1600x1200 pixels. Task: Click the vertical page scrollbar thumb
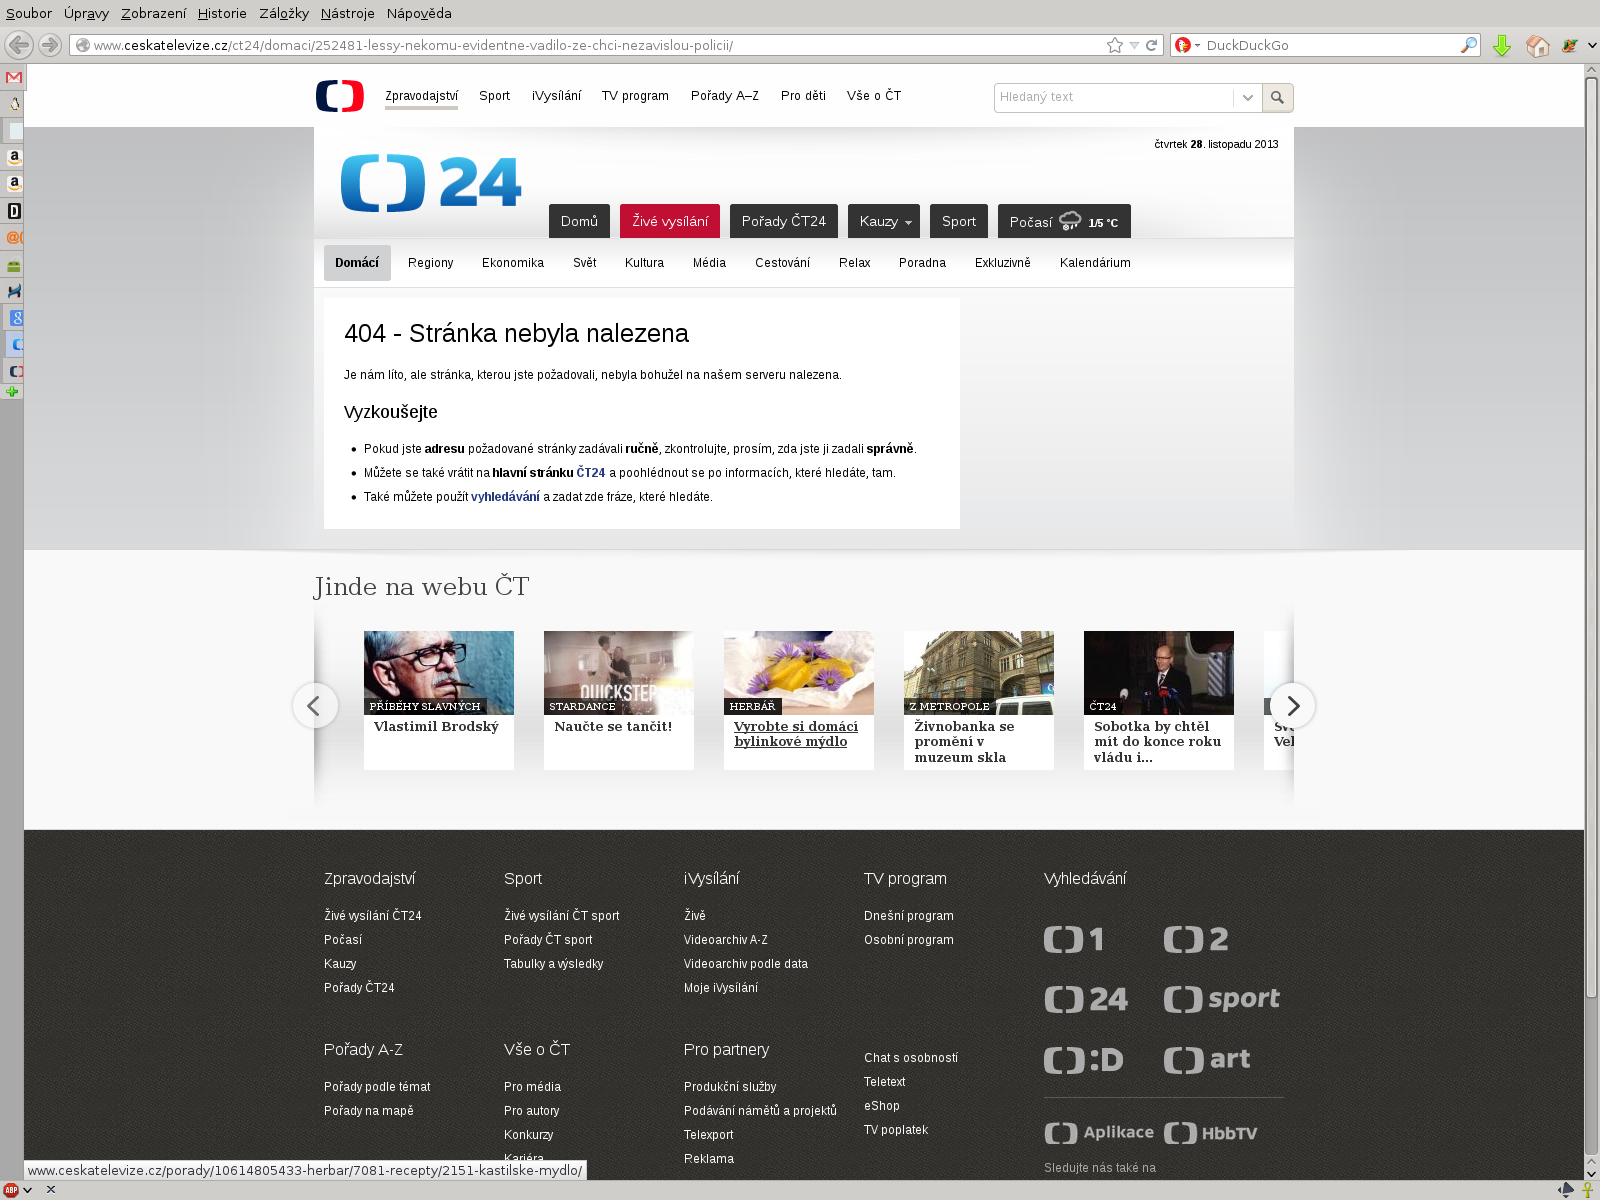(x=1592, y=536)
